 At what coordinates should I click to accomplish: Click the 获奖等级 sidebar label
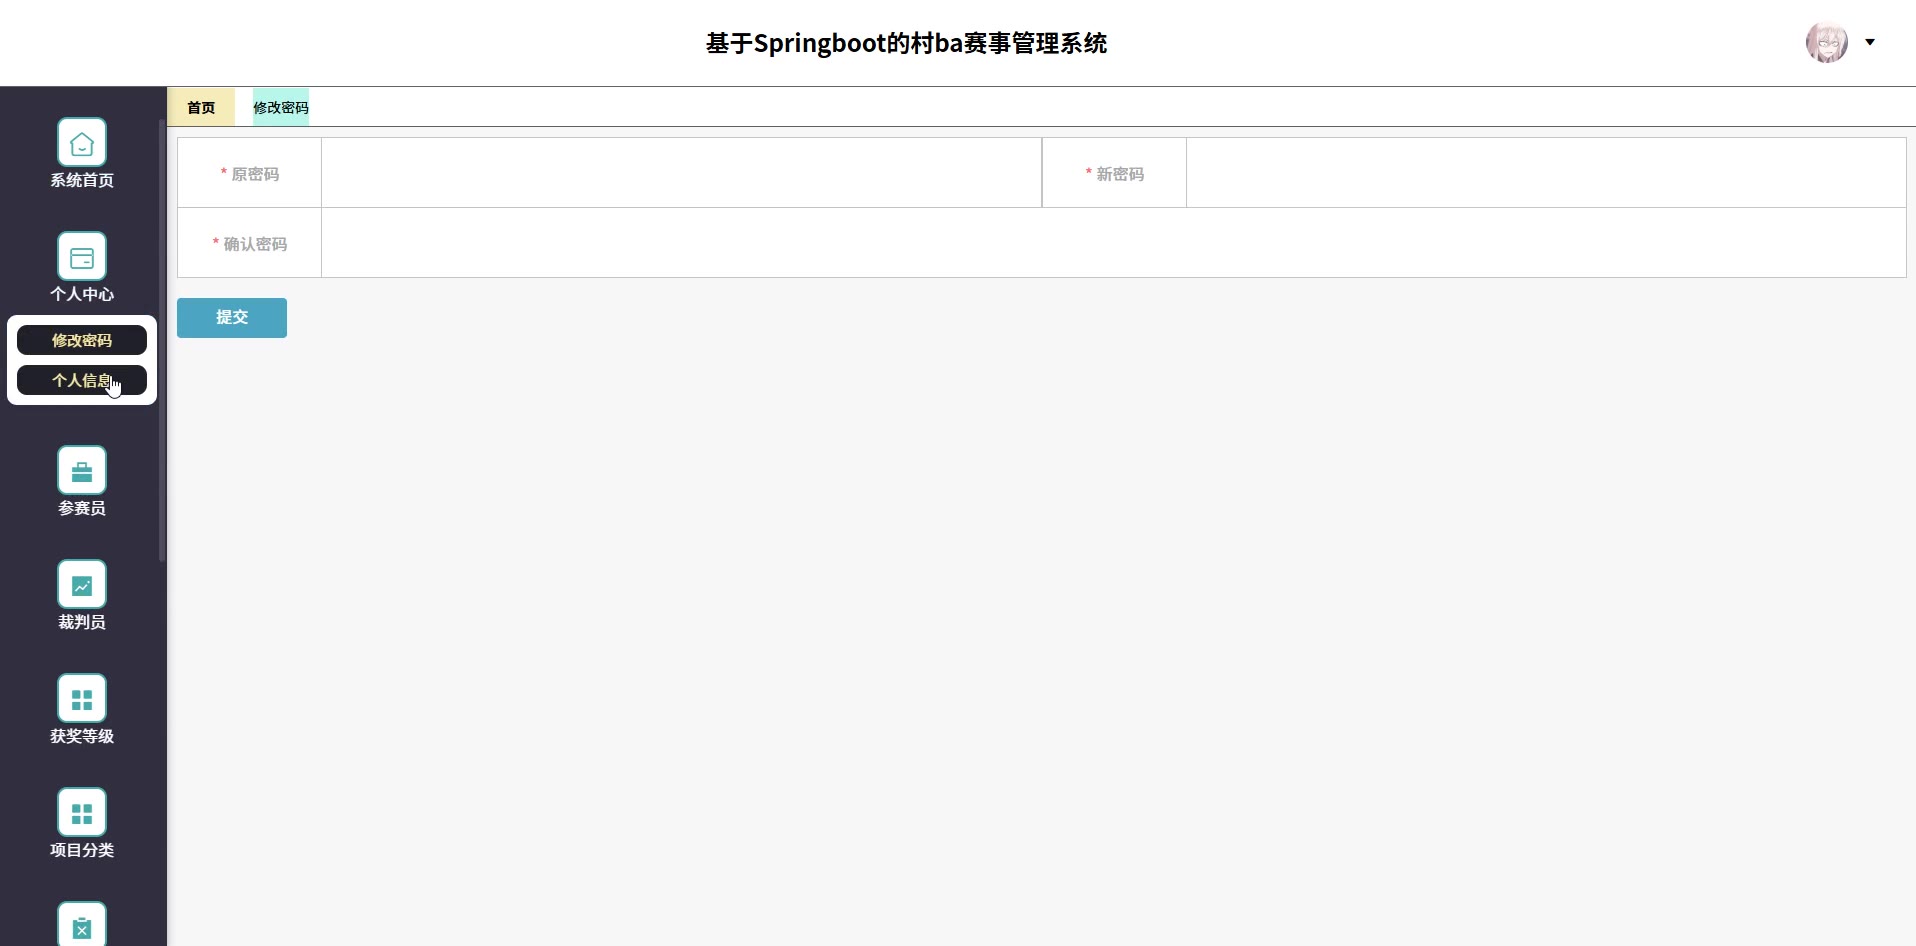tap(82, 736)
